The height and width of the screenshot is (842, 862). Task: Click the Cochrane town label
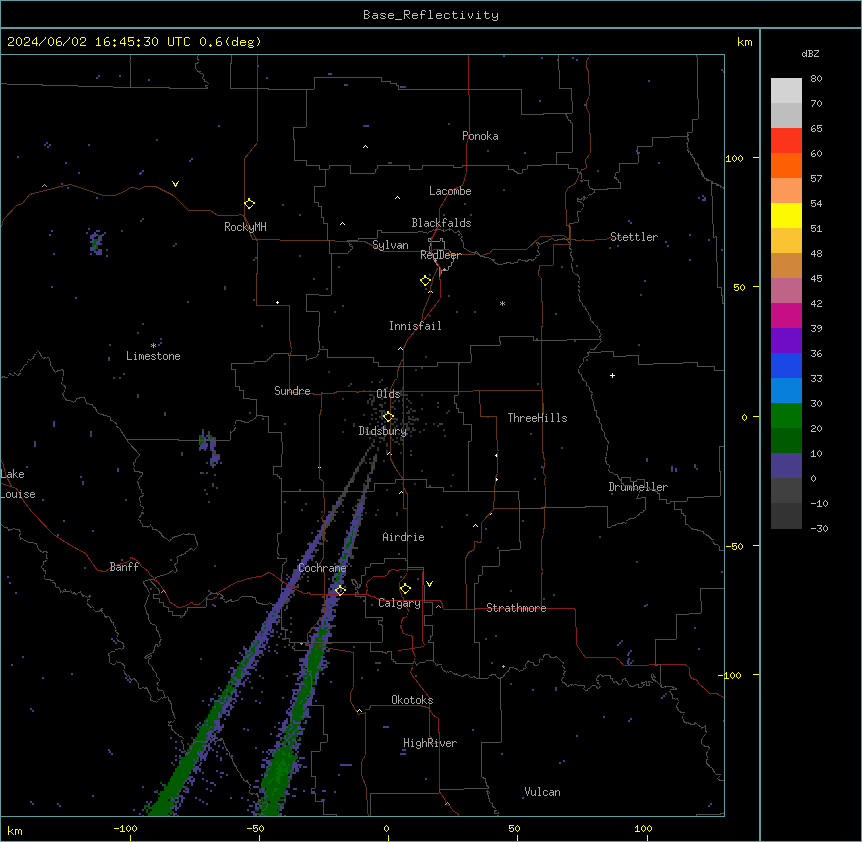tap(322, 568)
